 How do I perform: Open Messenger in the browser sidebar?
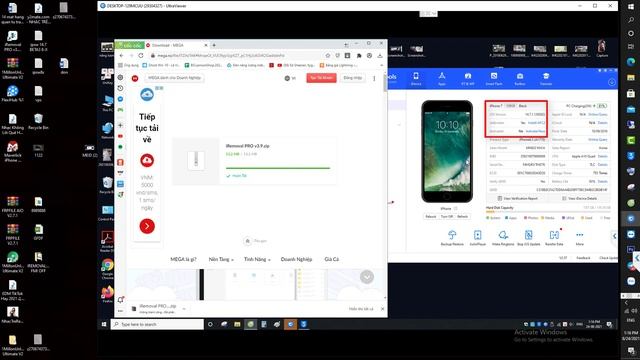pos(120,99)
